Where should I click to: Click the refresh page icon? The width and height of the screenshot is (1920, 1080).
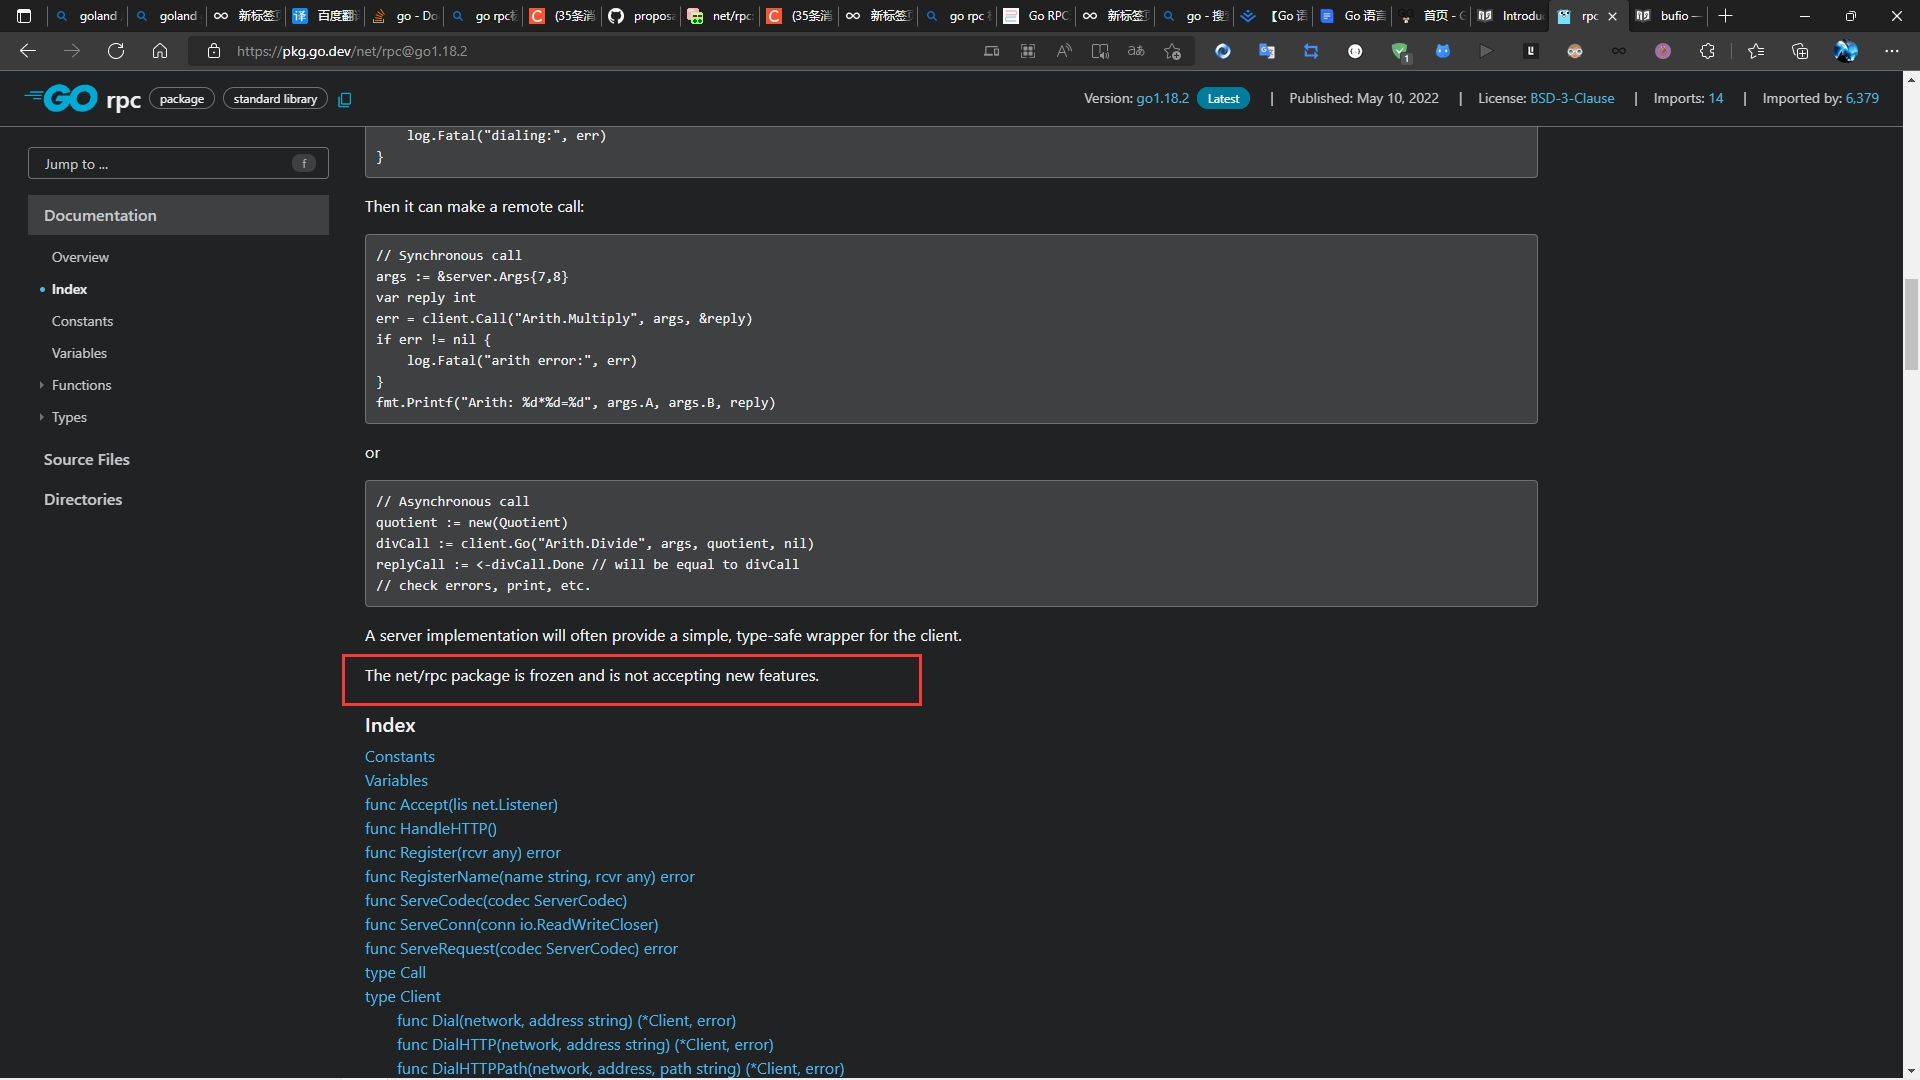tap(116, 50)
